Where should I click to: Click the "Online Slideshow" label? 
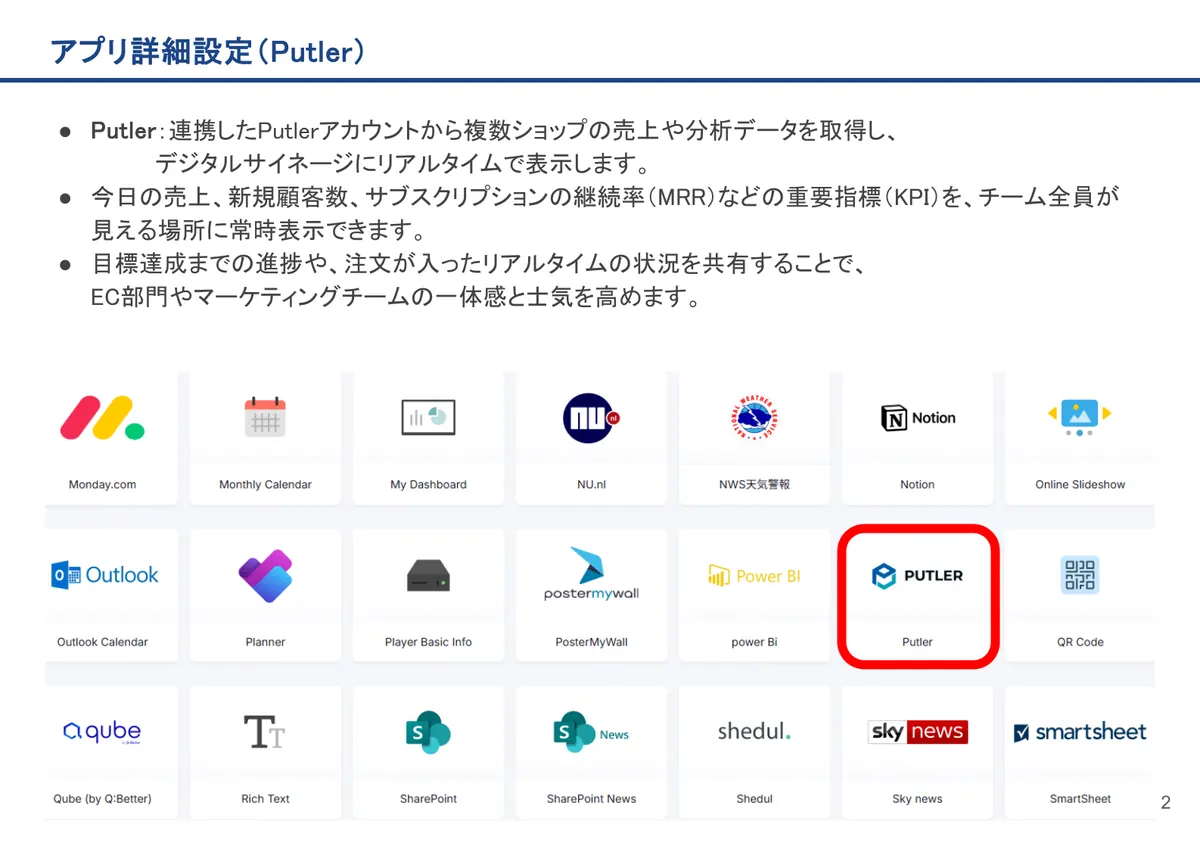pos(1080,485)
